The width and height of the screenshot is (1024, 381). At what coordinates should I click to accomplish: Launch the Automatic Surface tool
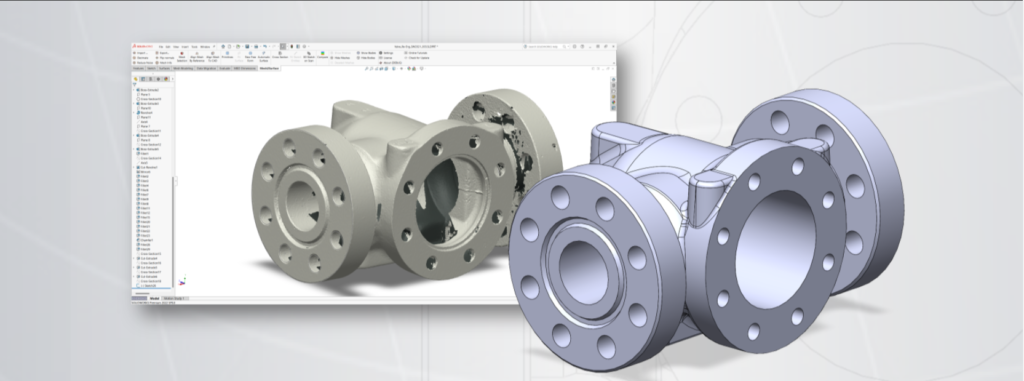pyautogui.click(x=264, y=59)
